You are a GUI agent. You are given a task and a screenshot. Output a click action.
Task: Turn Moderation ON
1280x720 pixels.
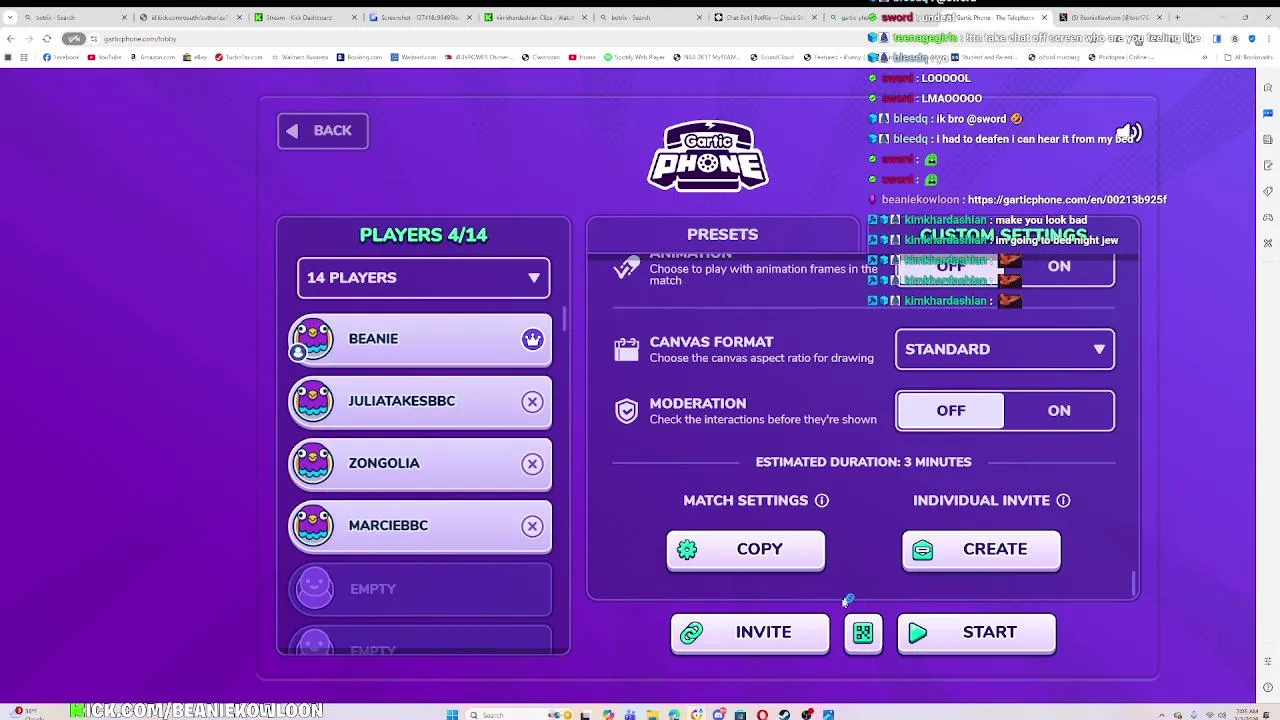point(1059,411)
